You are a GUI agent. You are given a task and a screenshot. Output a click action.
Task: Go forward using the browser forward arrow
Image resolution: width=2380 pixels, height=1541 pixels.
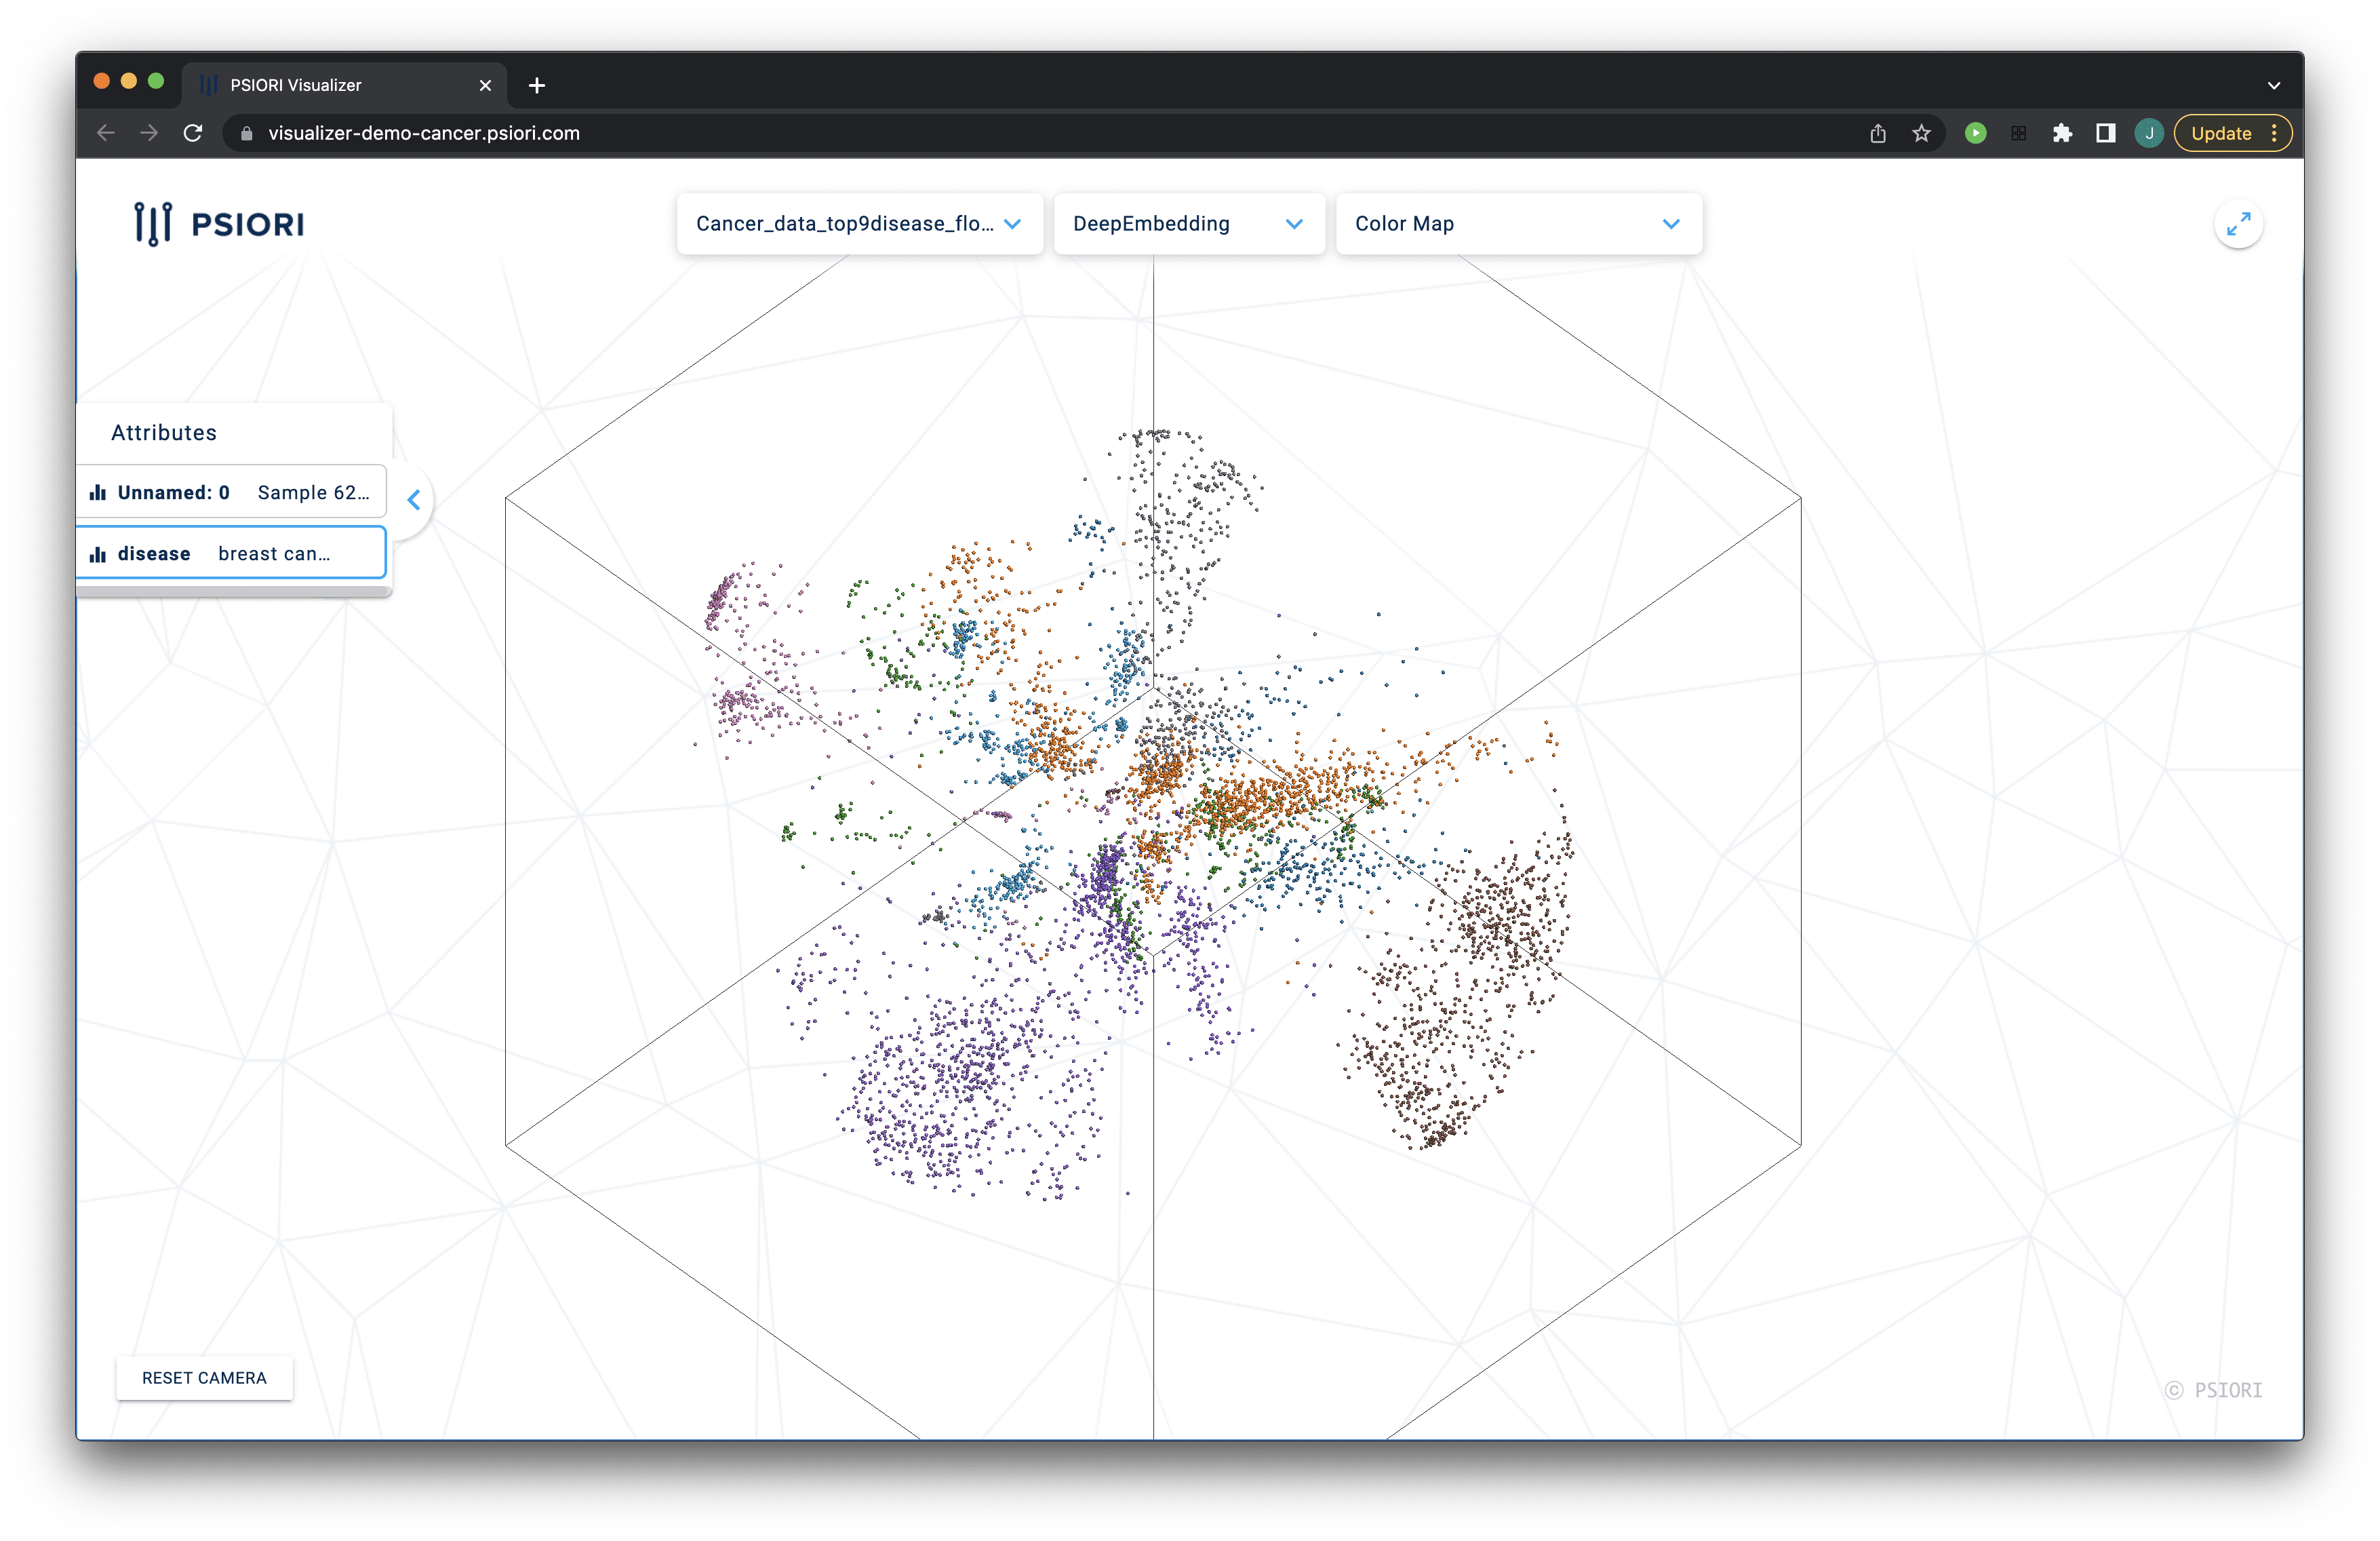point(149,133)
